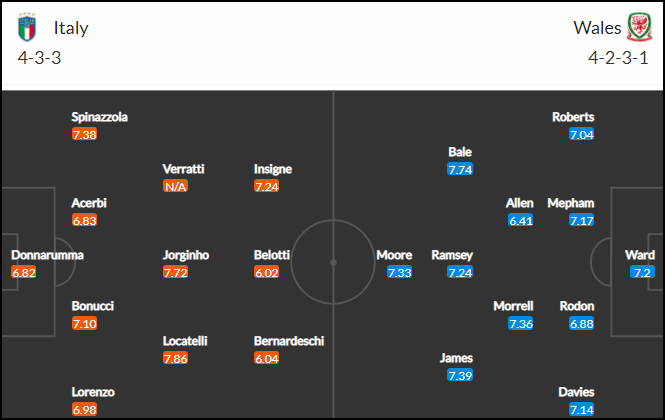Click the Wales dragon crest icon
Image resolution: width=665 pixels, height=420 pixels.
point(640,27)
